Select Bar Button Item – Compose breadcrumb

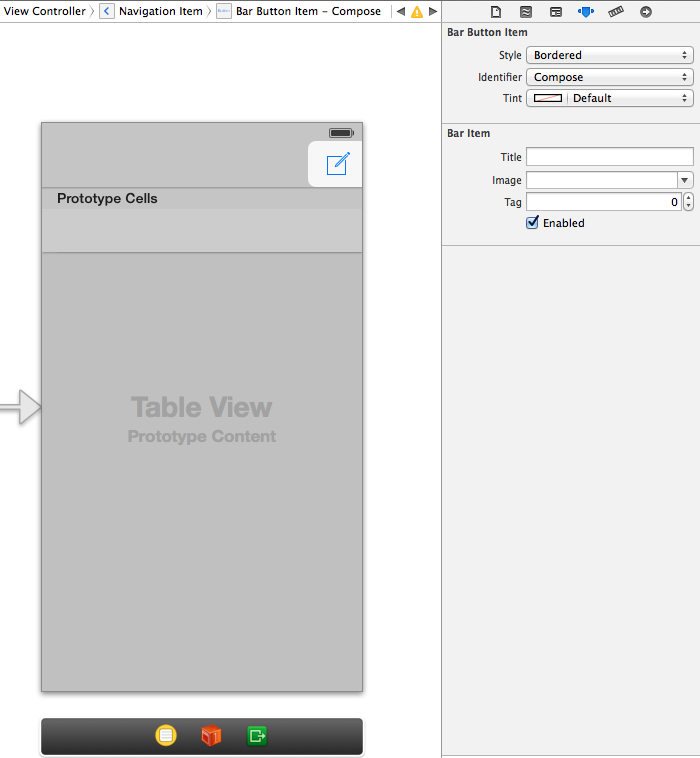click(x=308, y=11)
